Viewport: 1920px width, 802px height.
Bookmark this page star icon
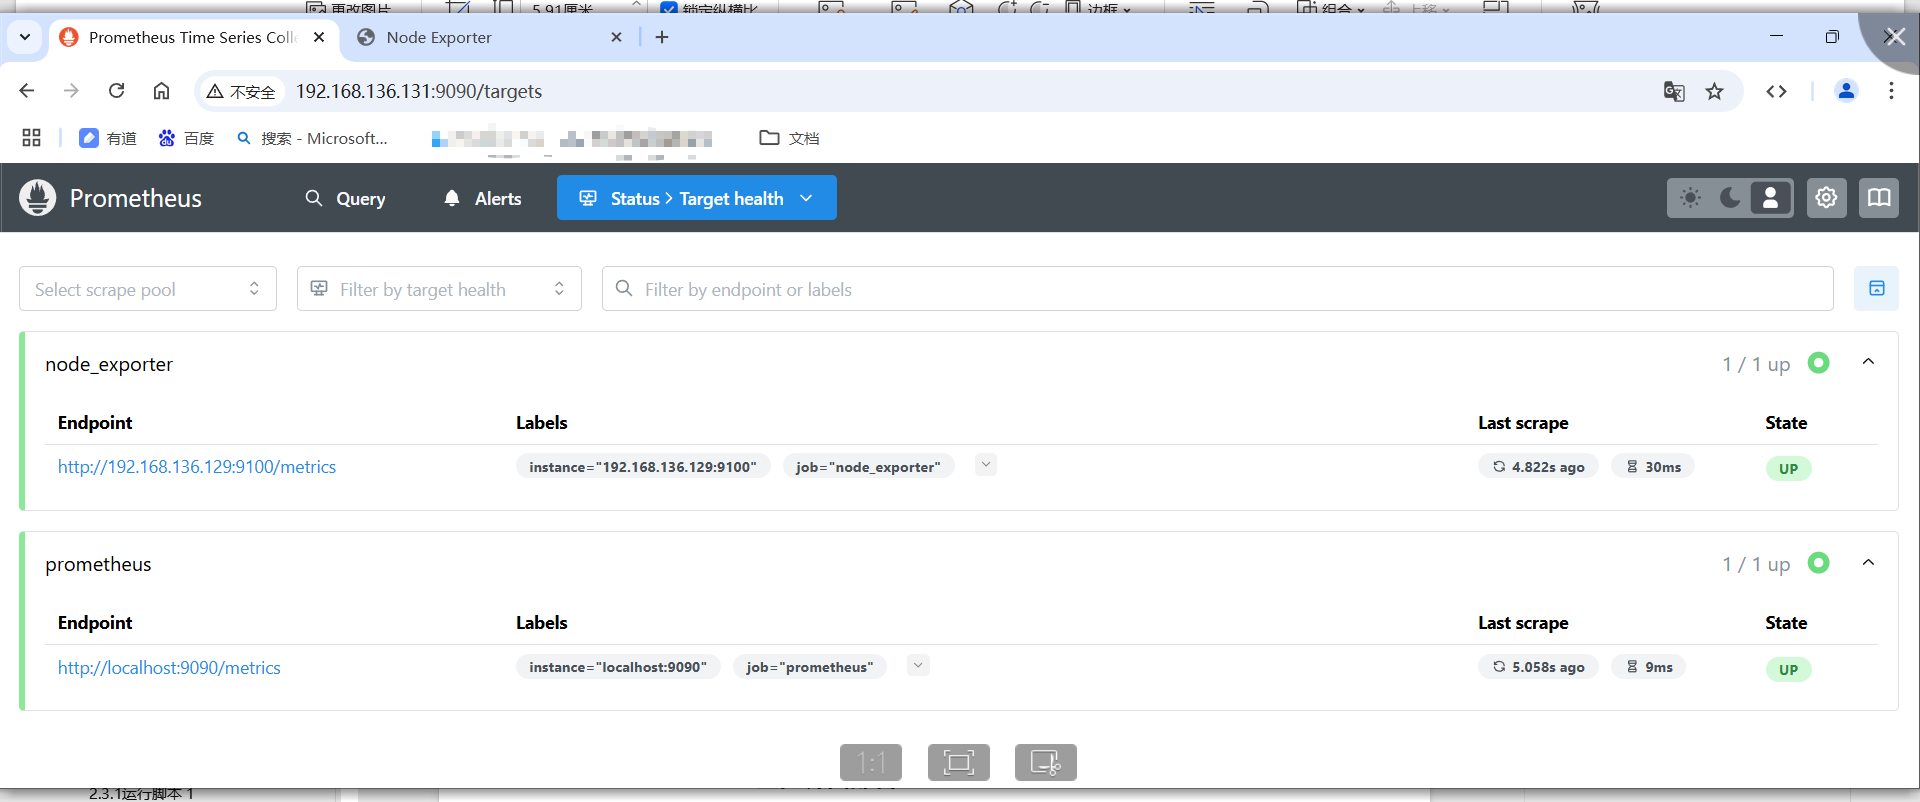[1715, 91]
